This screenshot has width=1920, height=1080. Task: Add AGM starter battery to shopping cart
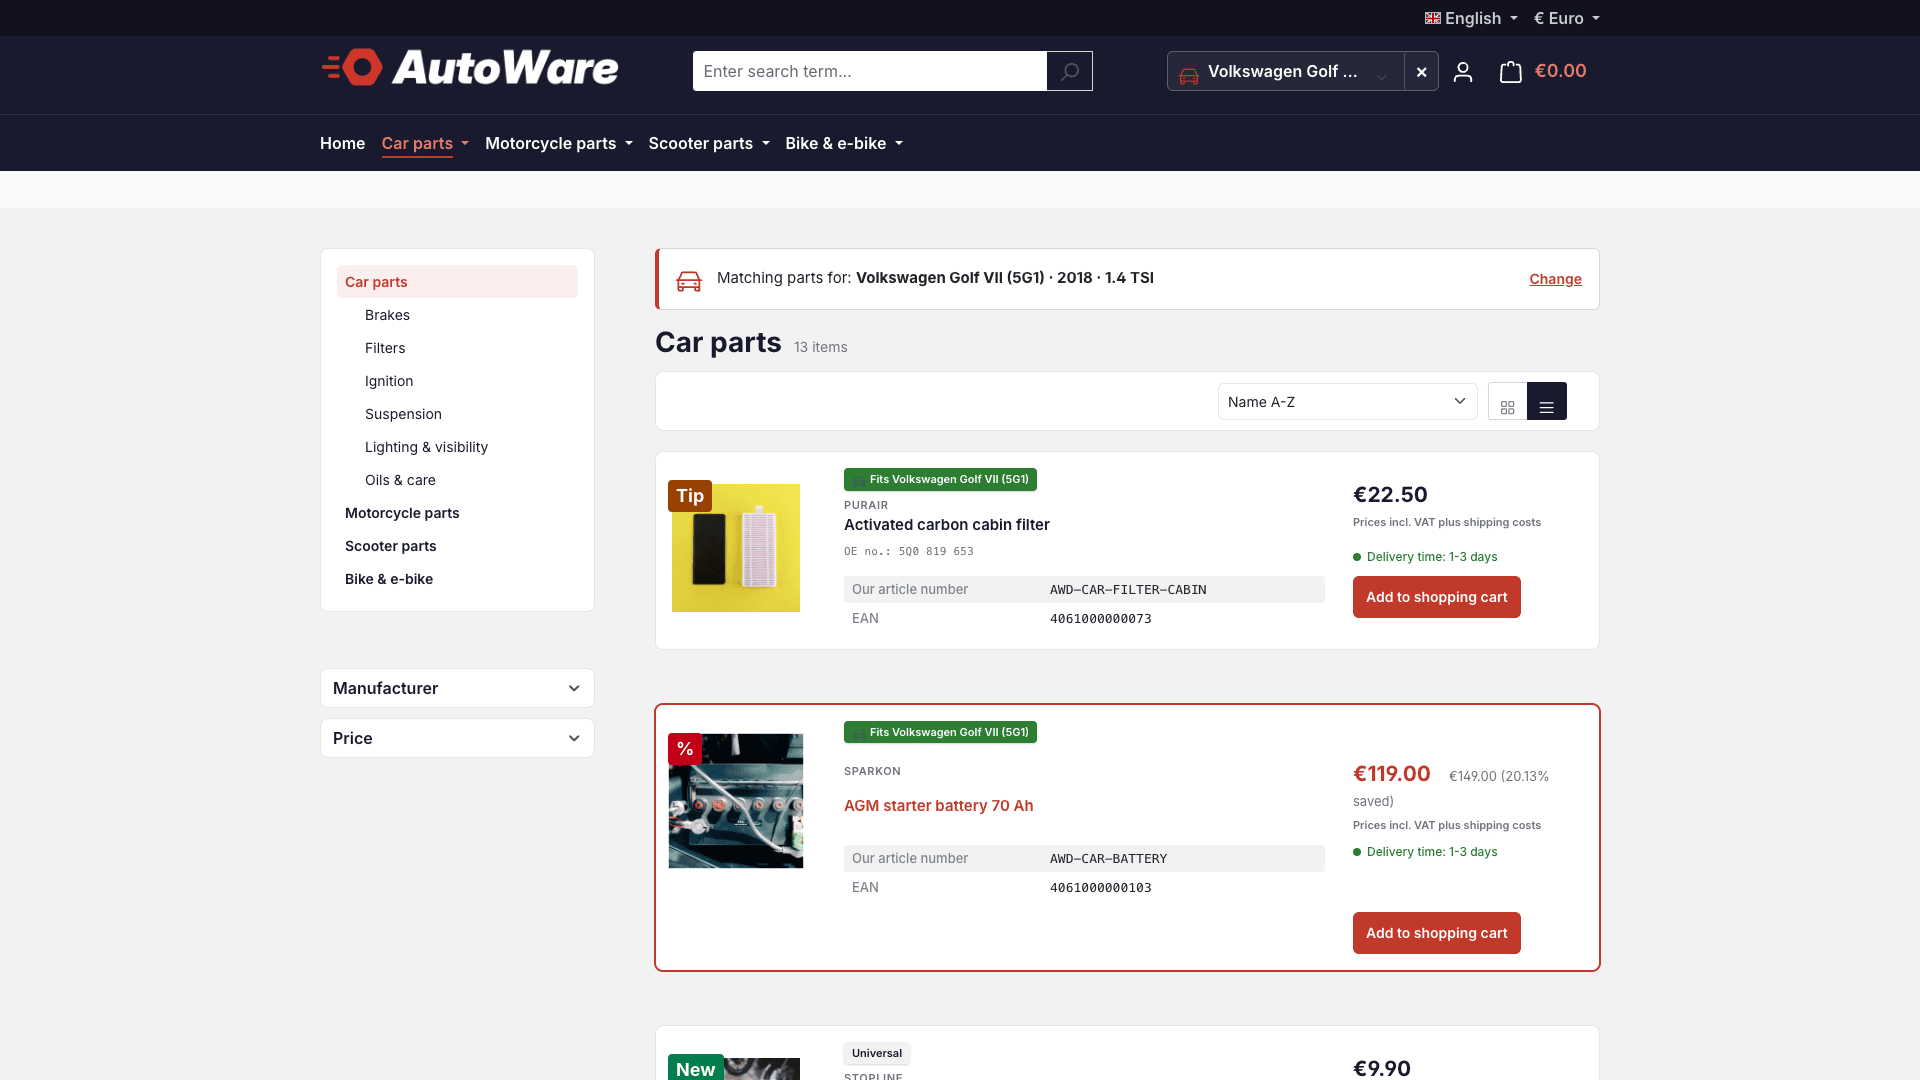click(1436, 933)
